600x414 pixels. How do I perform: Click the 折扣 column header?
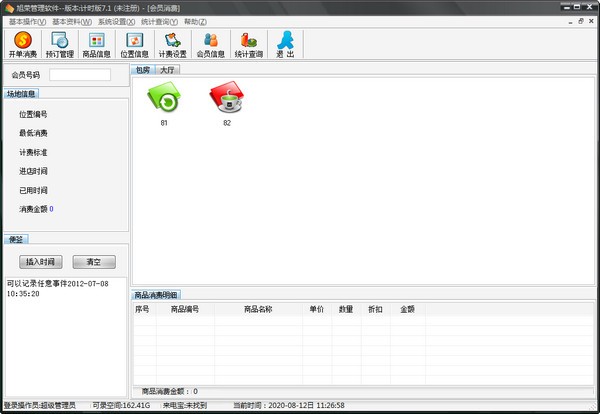click(x=375, y=309)
